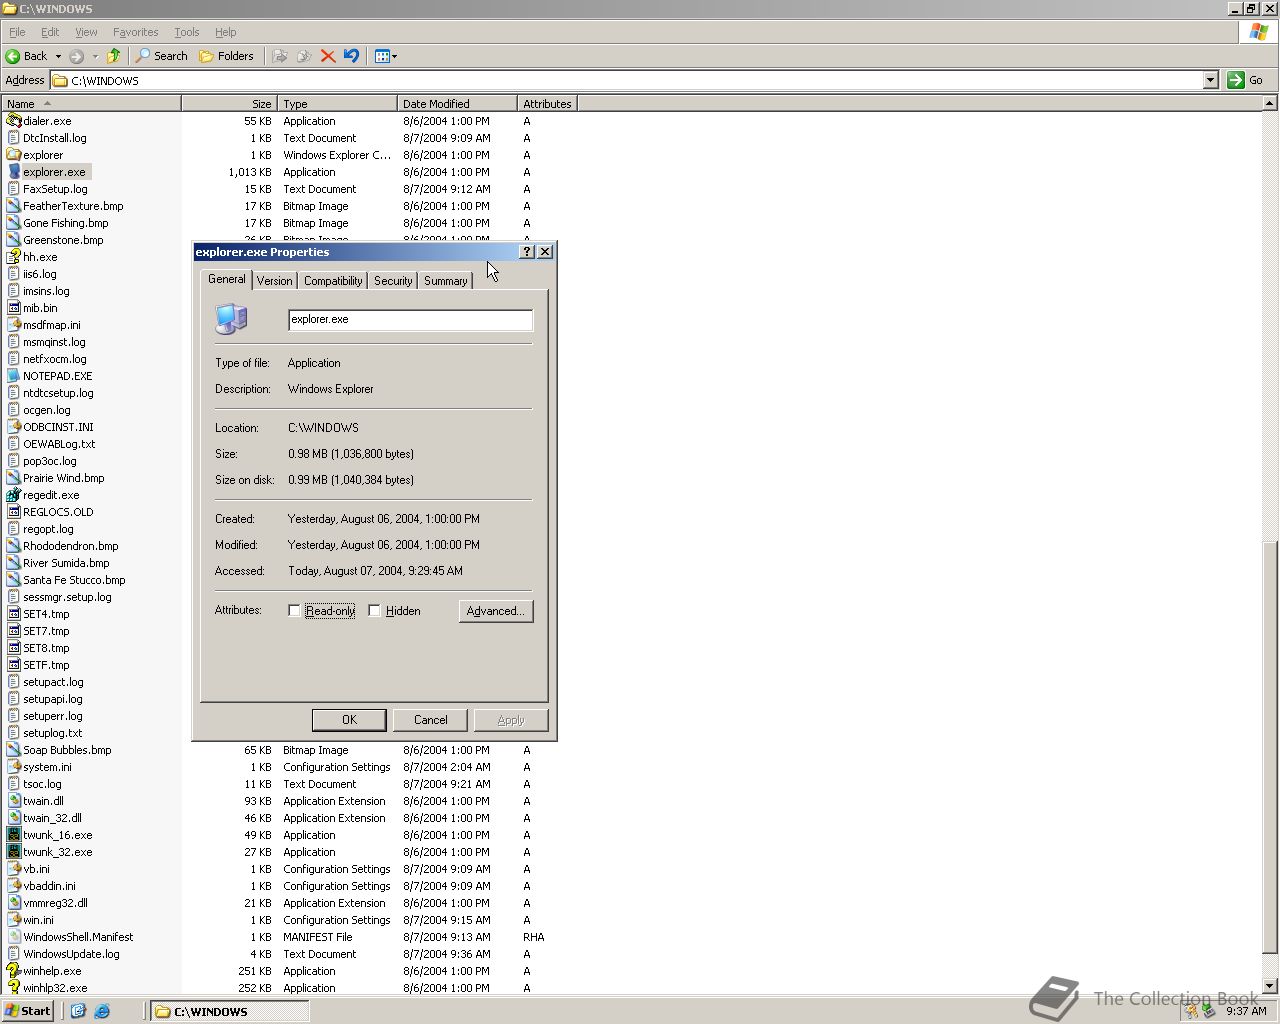1280x1024 pixels.
Task: Sort by the Name column header
Action: [x=91, y=104]
